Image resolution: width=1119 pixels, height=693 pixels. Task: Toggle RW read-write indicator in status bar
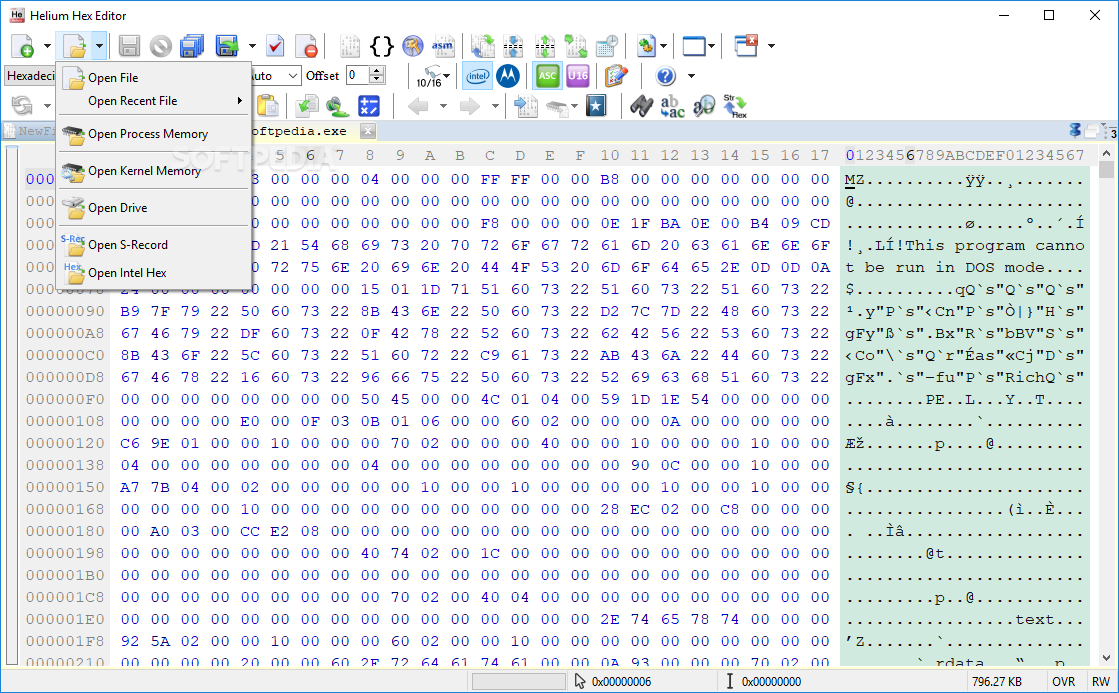tap(1100, 682)
